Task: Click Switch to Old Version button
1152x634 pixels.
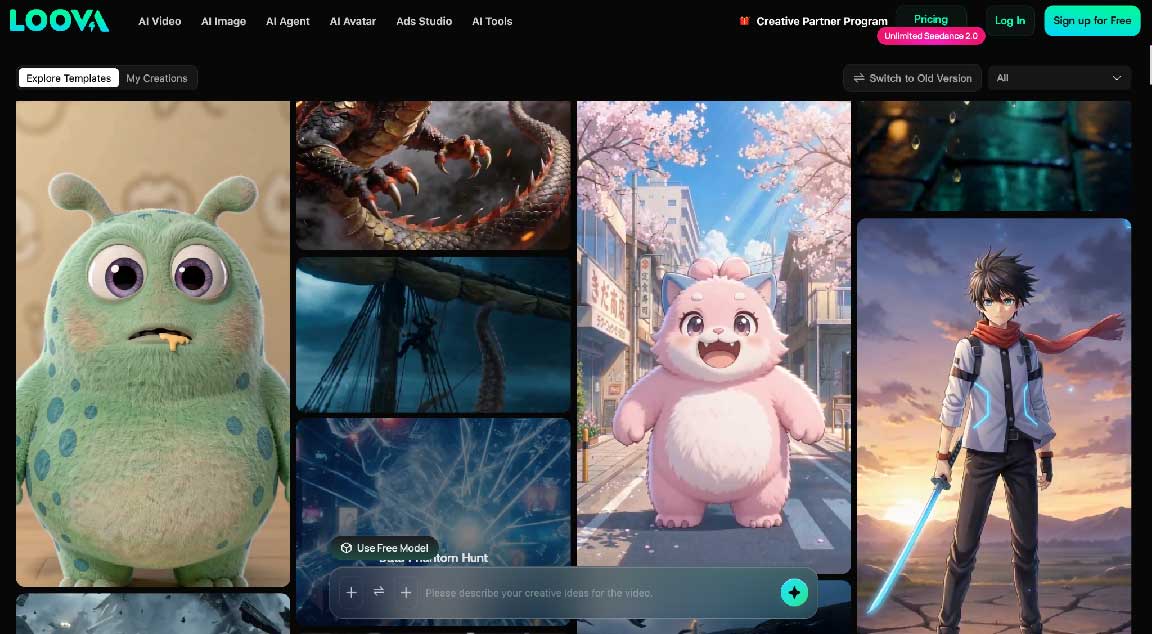Action: [912, 78]
